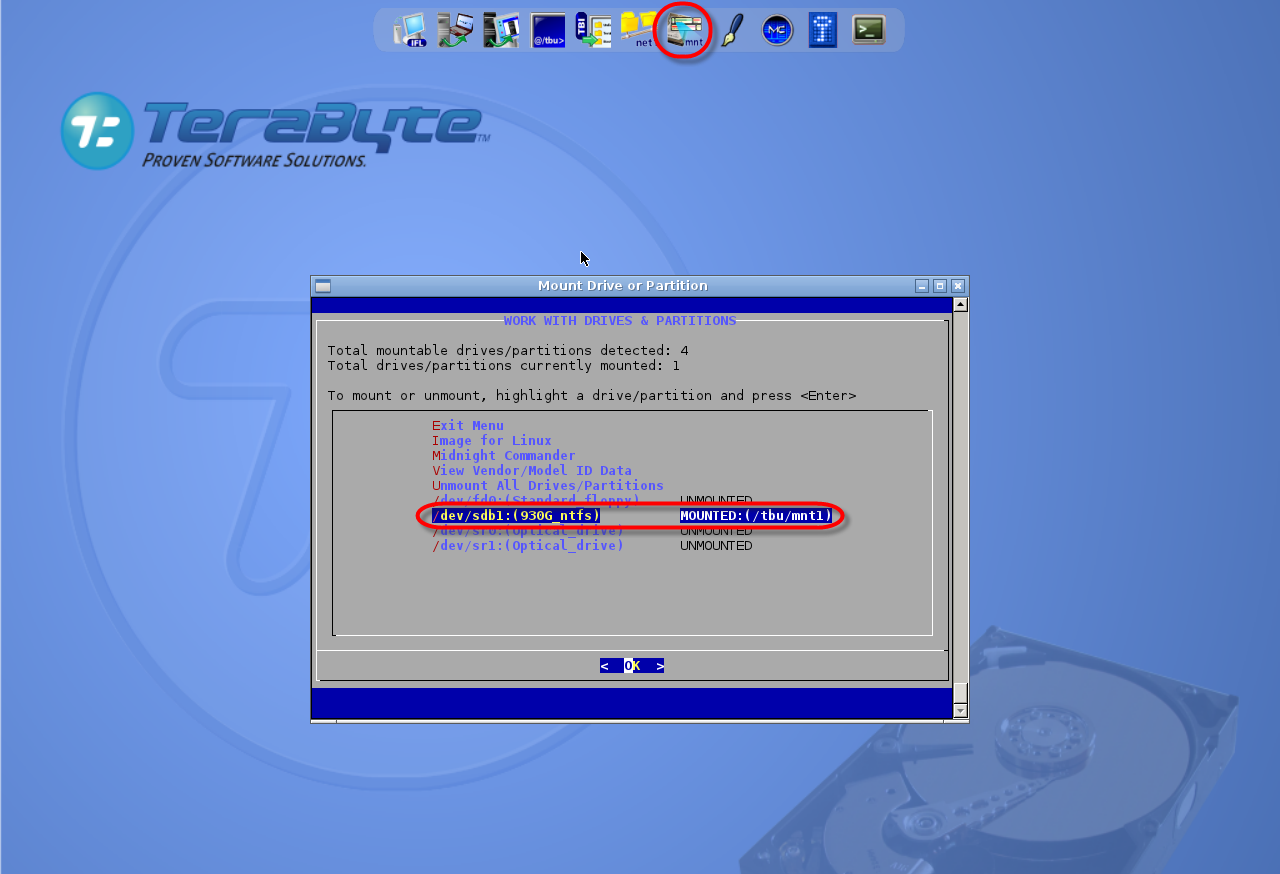
Task: Open the computer-to-screen transfer icon in dock
Action: pyautogui.click(x=501, y=30)
